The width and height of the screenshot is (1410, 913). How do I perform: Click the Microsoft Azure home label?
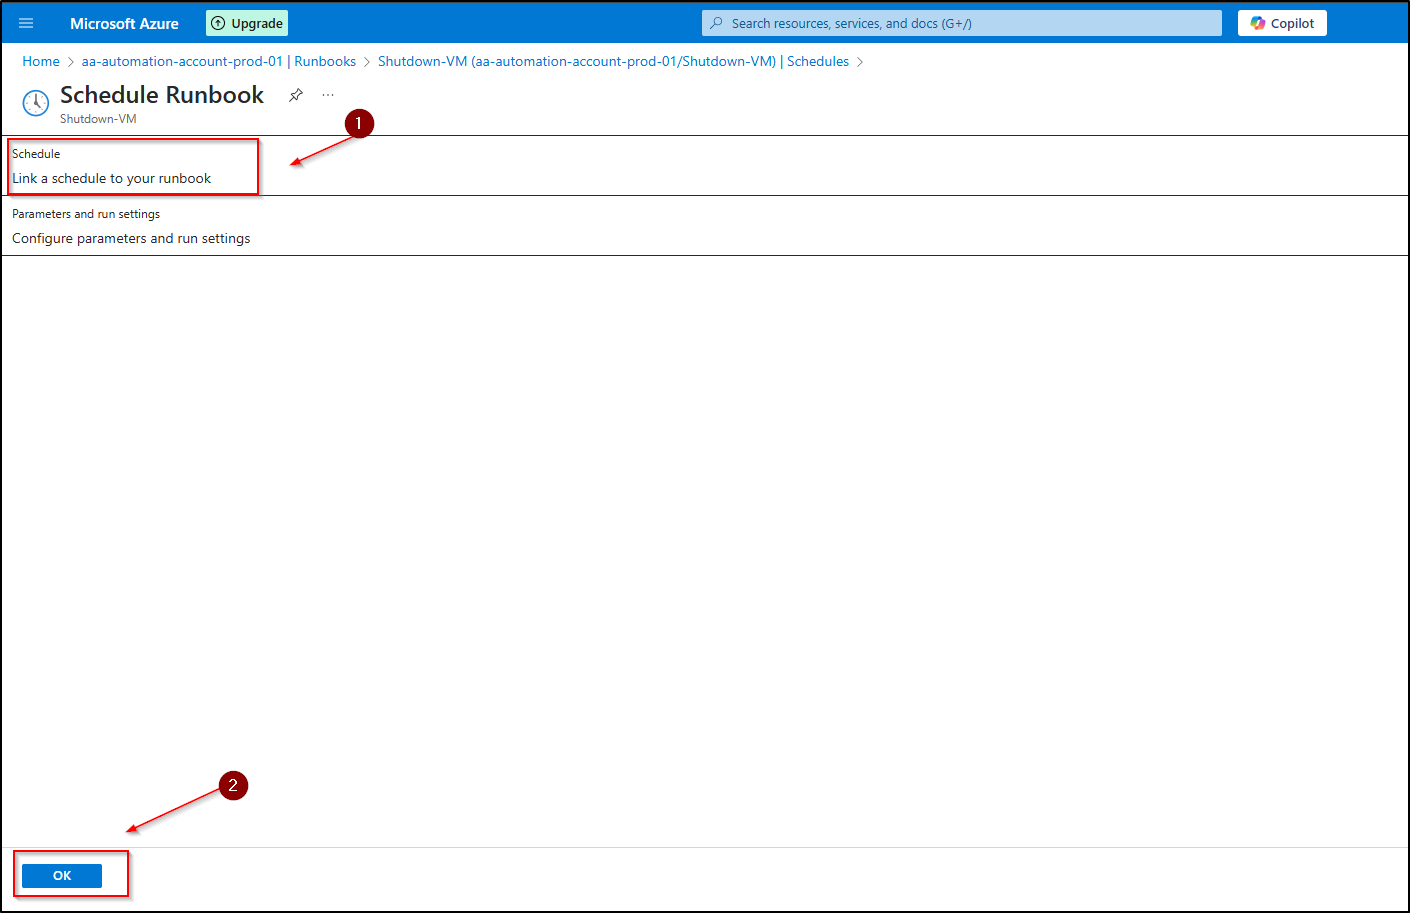124,23
